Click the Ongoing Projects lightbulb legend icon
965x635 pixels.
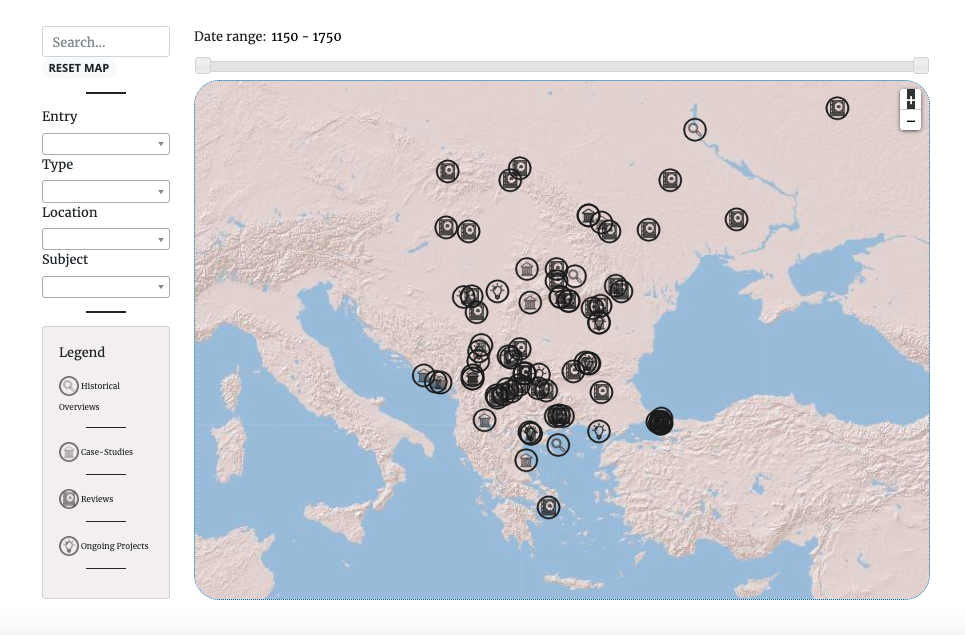tap(69, 546)
